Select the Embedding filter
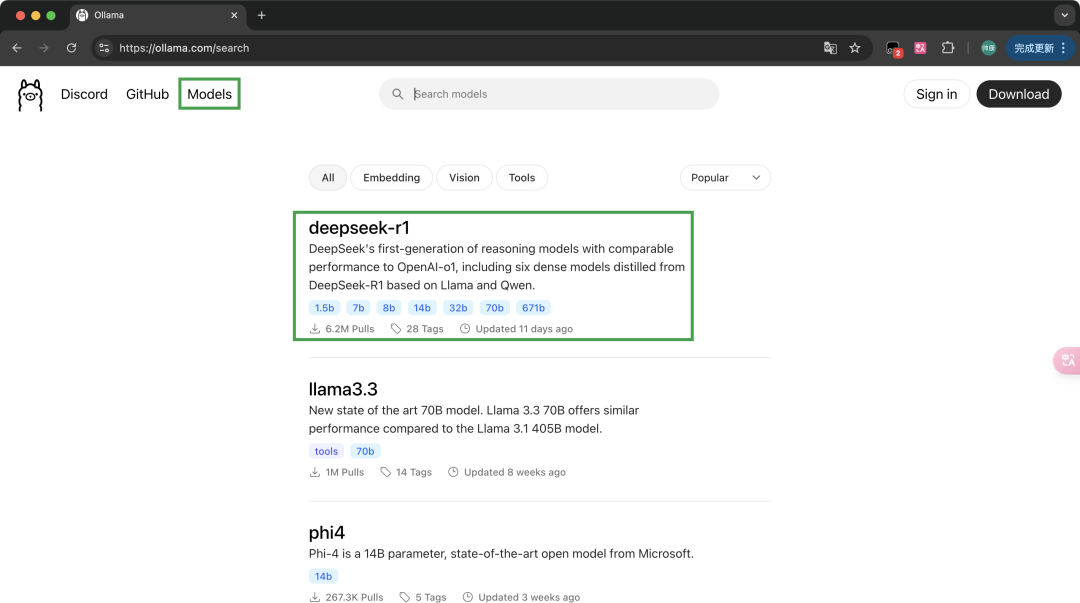Viewport: 1080px width, 603px height. tap(391, 178)
